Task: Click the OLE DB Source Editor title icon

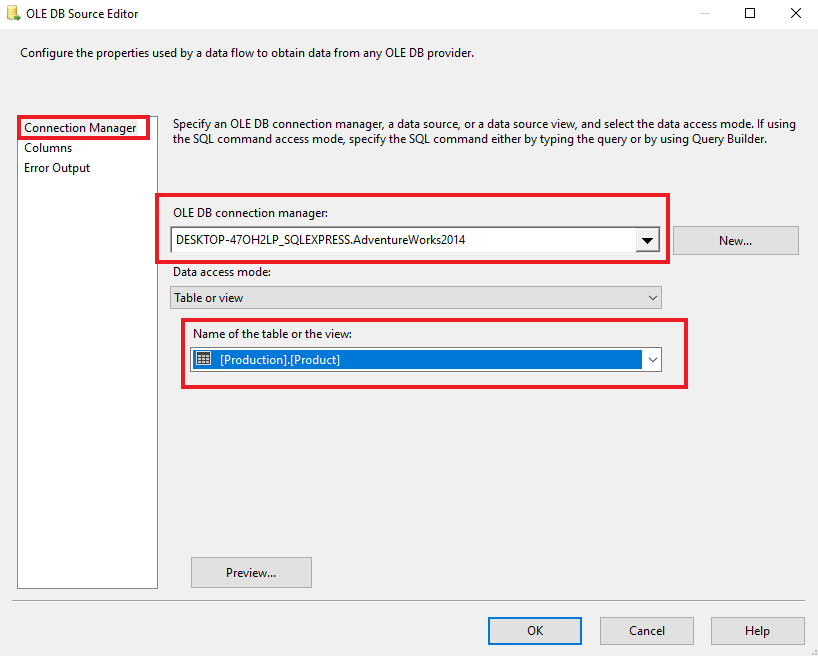Action: click(13, 13)
